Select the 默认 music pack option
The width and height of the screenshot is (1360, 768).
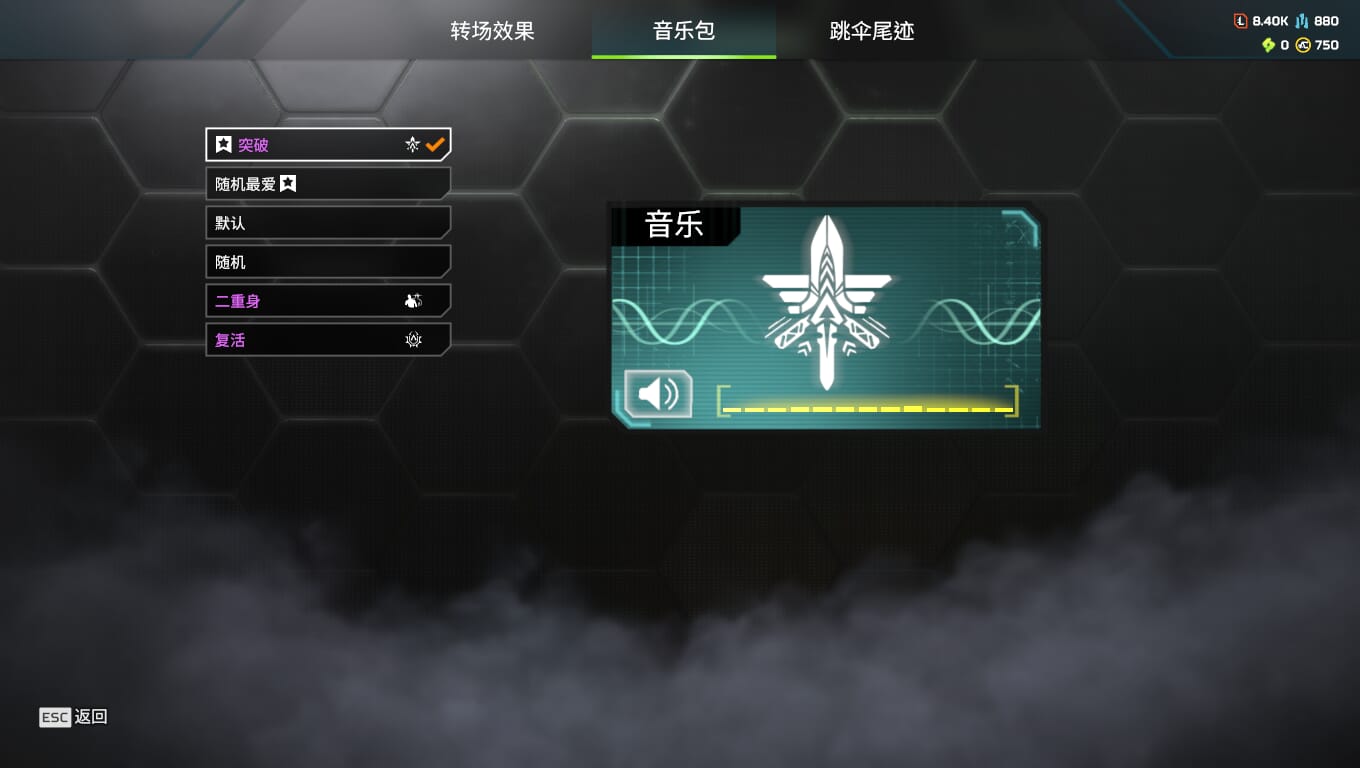coord(328,223)
